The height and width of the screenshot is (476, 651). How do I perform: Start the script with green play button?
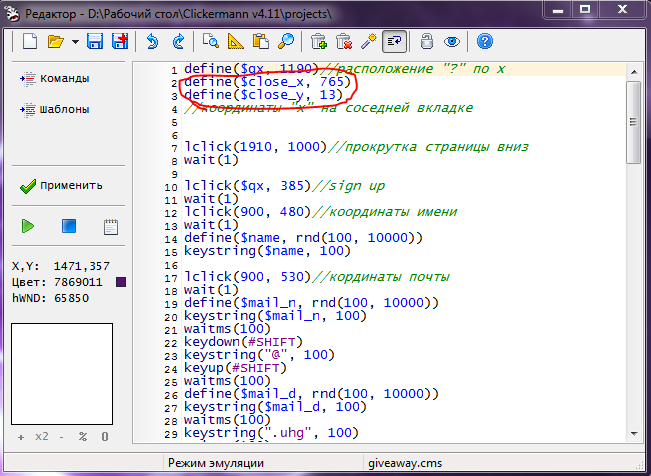[x=28, y=226]
